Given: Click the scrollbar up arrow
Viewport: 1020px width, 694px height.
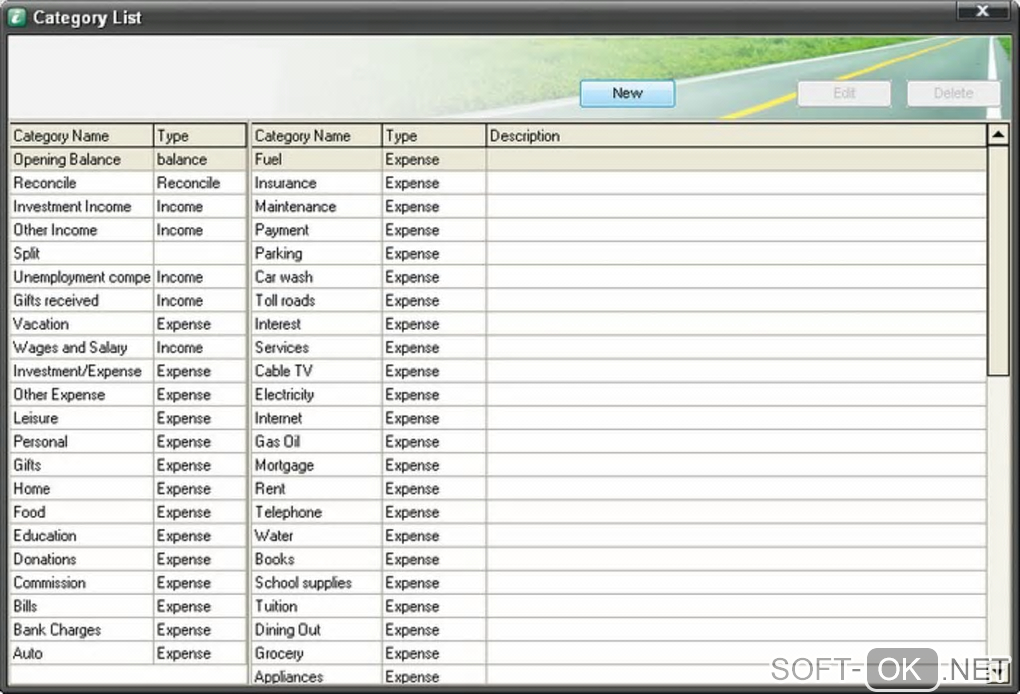Looking at the screenshot, I should [x=998, y=135].
